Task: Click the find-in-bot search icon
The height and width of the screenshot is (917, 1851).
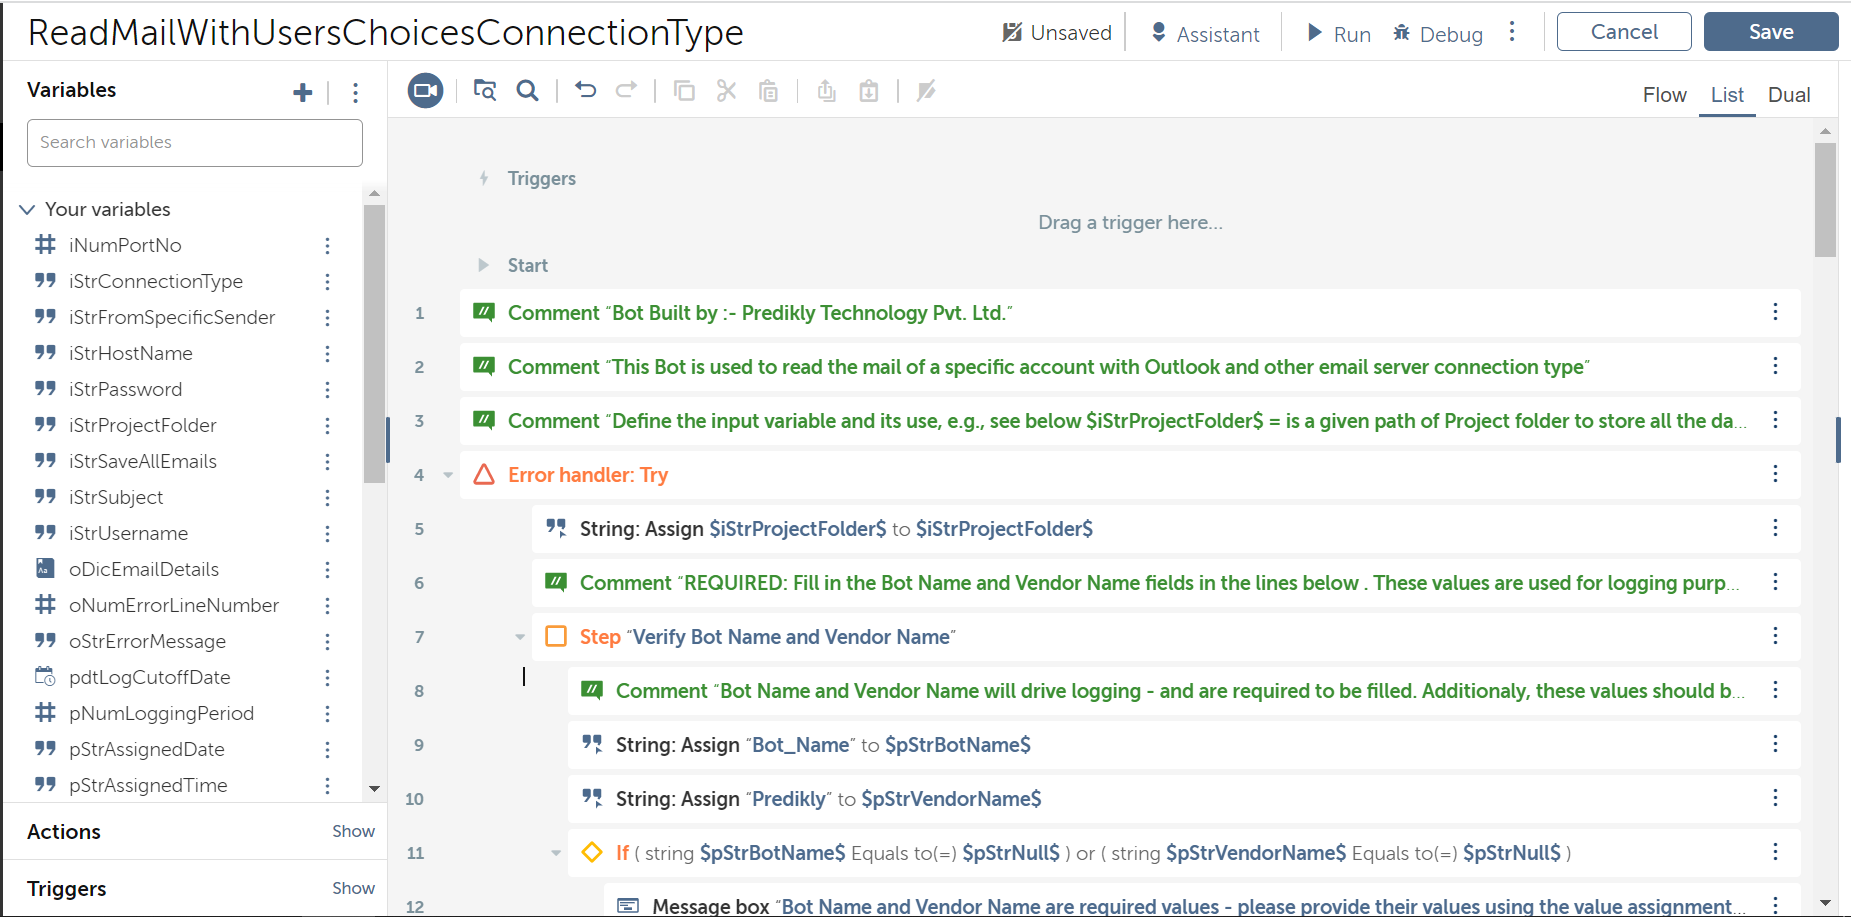Action: coord(527,91)
